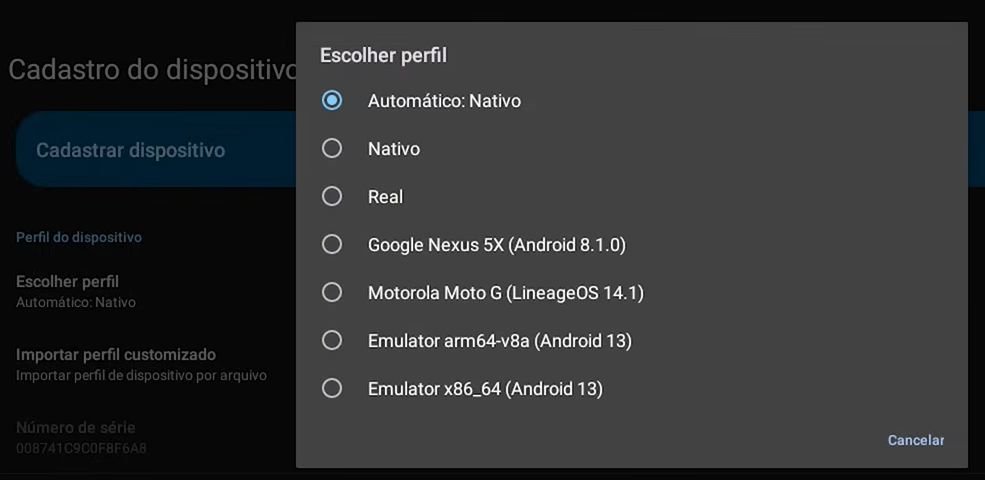
Task: Select Emulator x86_64 radio button
Action: point(332,389)
